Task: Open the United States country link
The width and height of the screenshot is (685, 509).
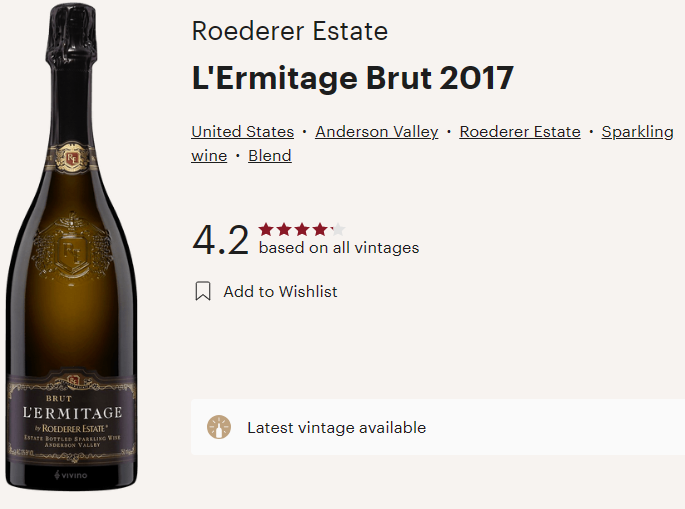Action: tap(242, 132)
